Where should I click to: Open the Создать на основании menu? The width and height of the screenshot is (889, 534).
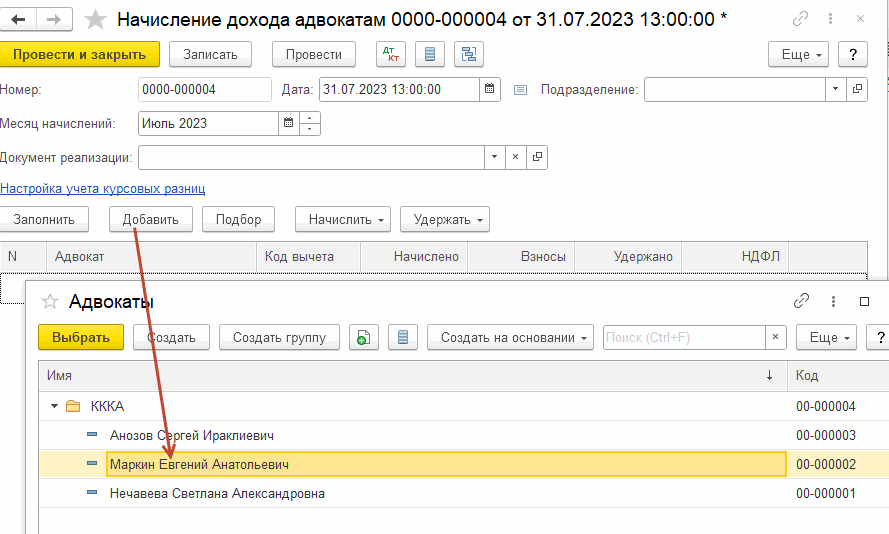click(510, 338)
